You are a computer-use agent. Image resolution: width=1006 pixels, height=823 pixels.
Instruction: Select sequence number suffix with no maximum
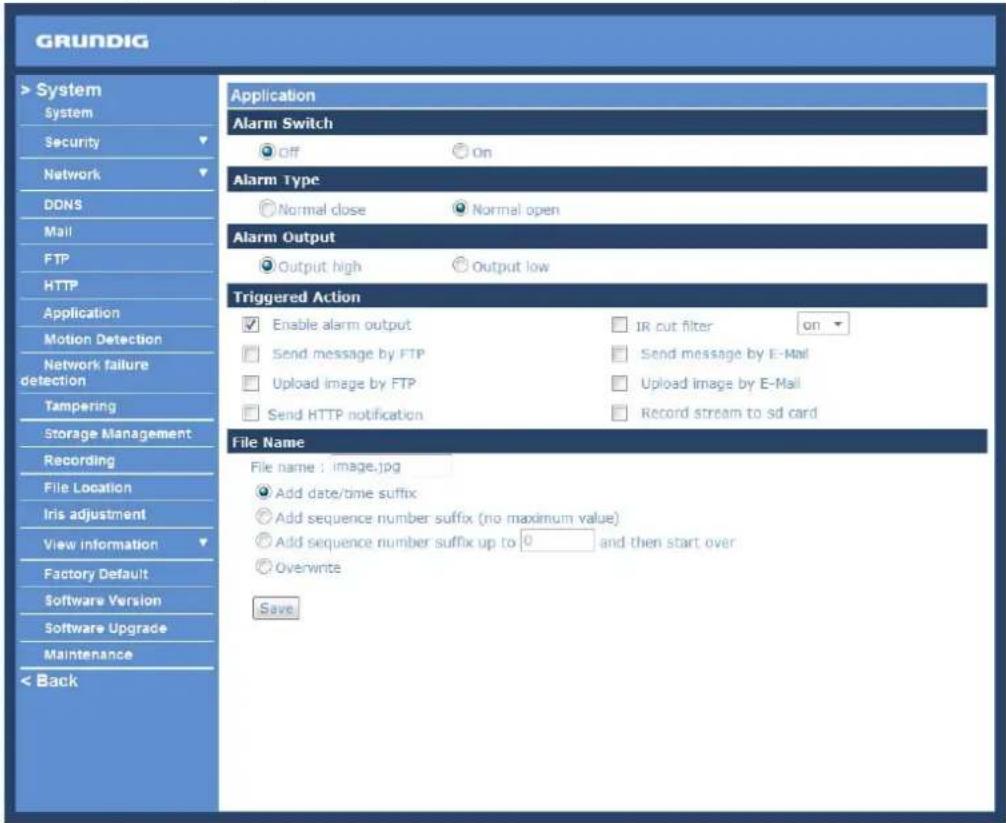(263, 516)
